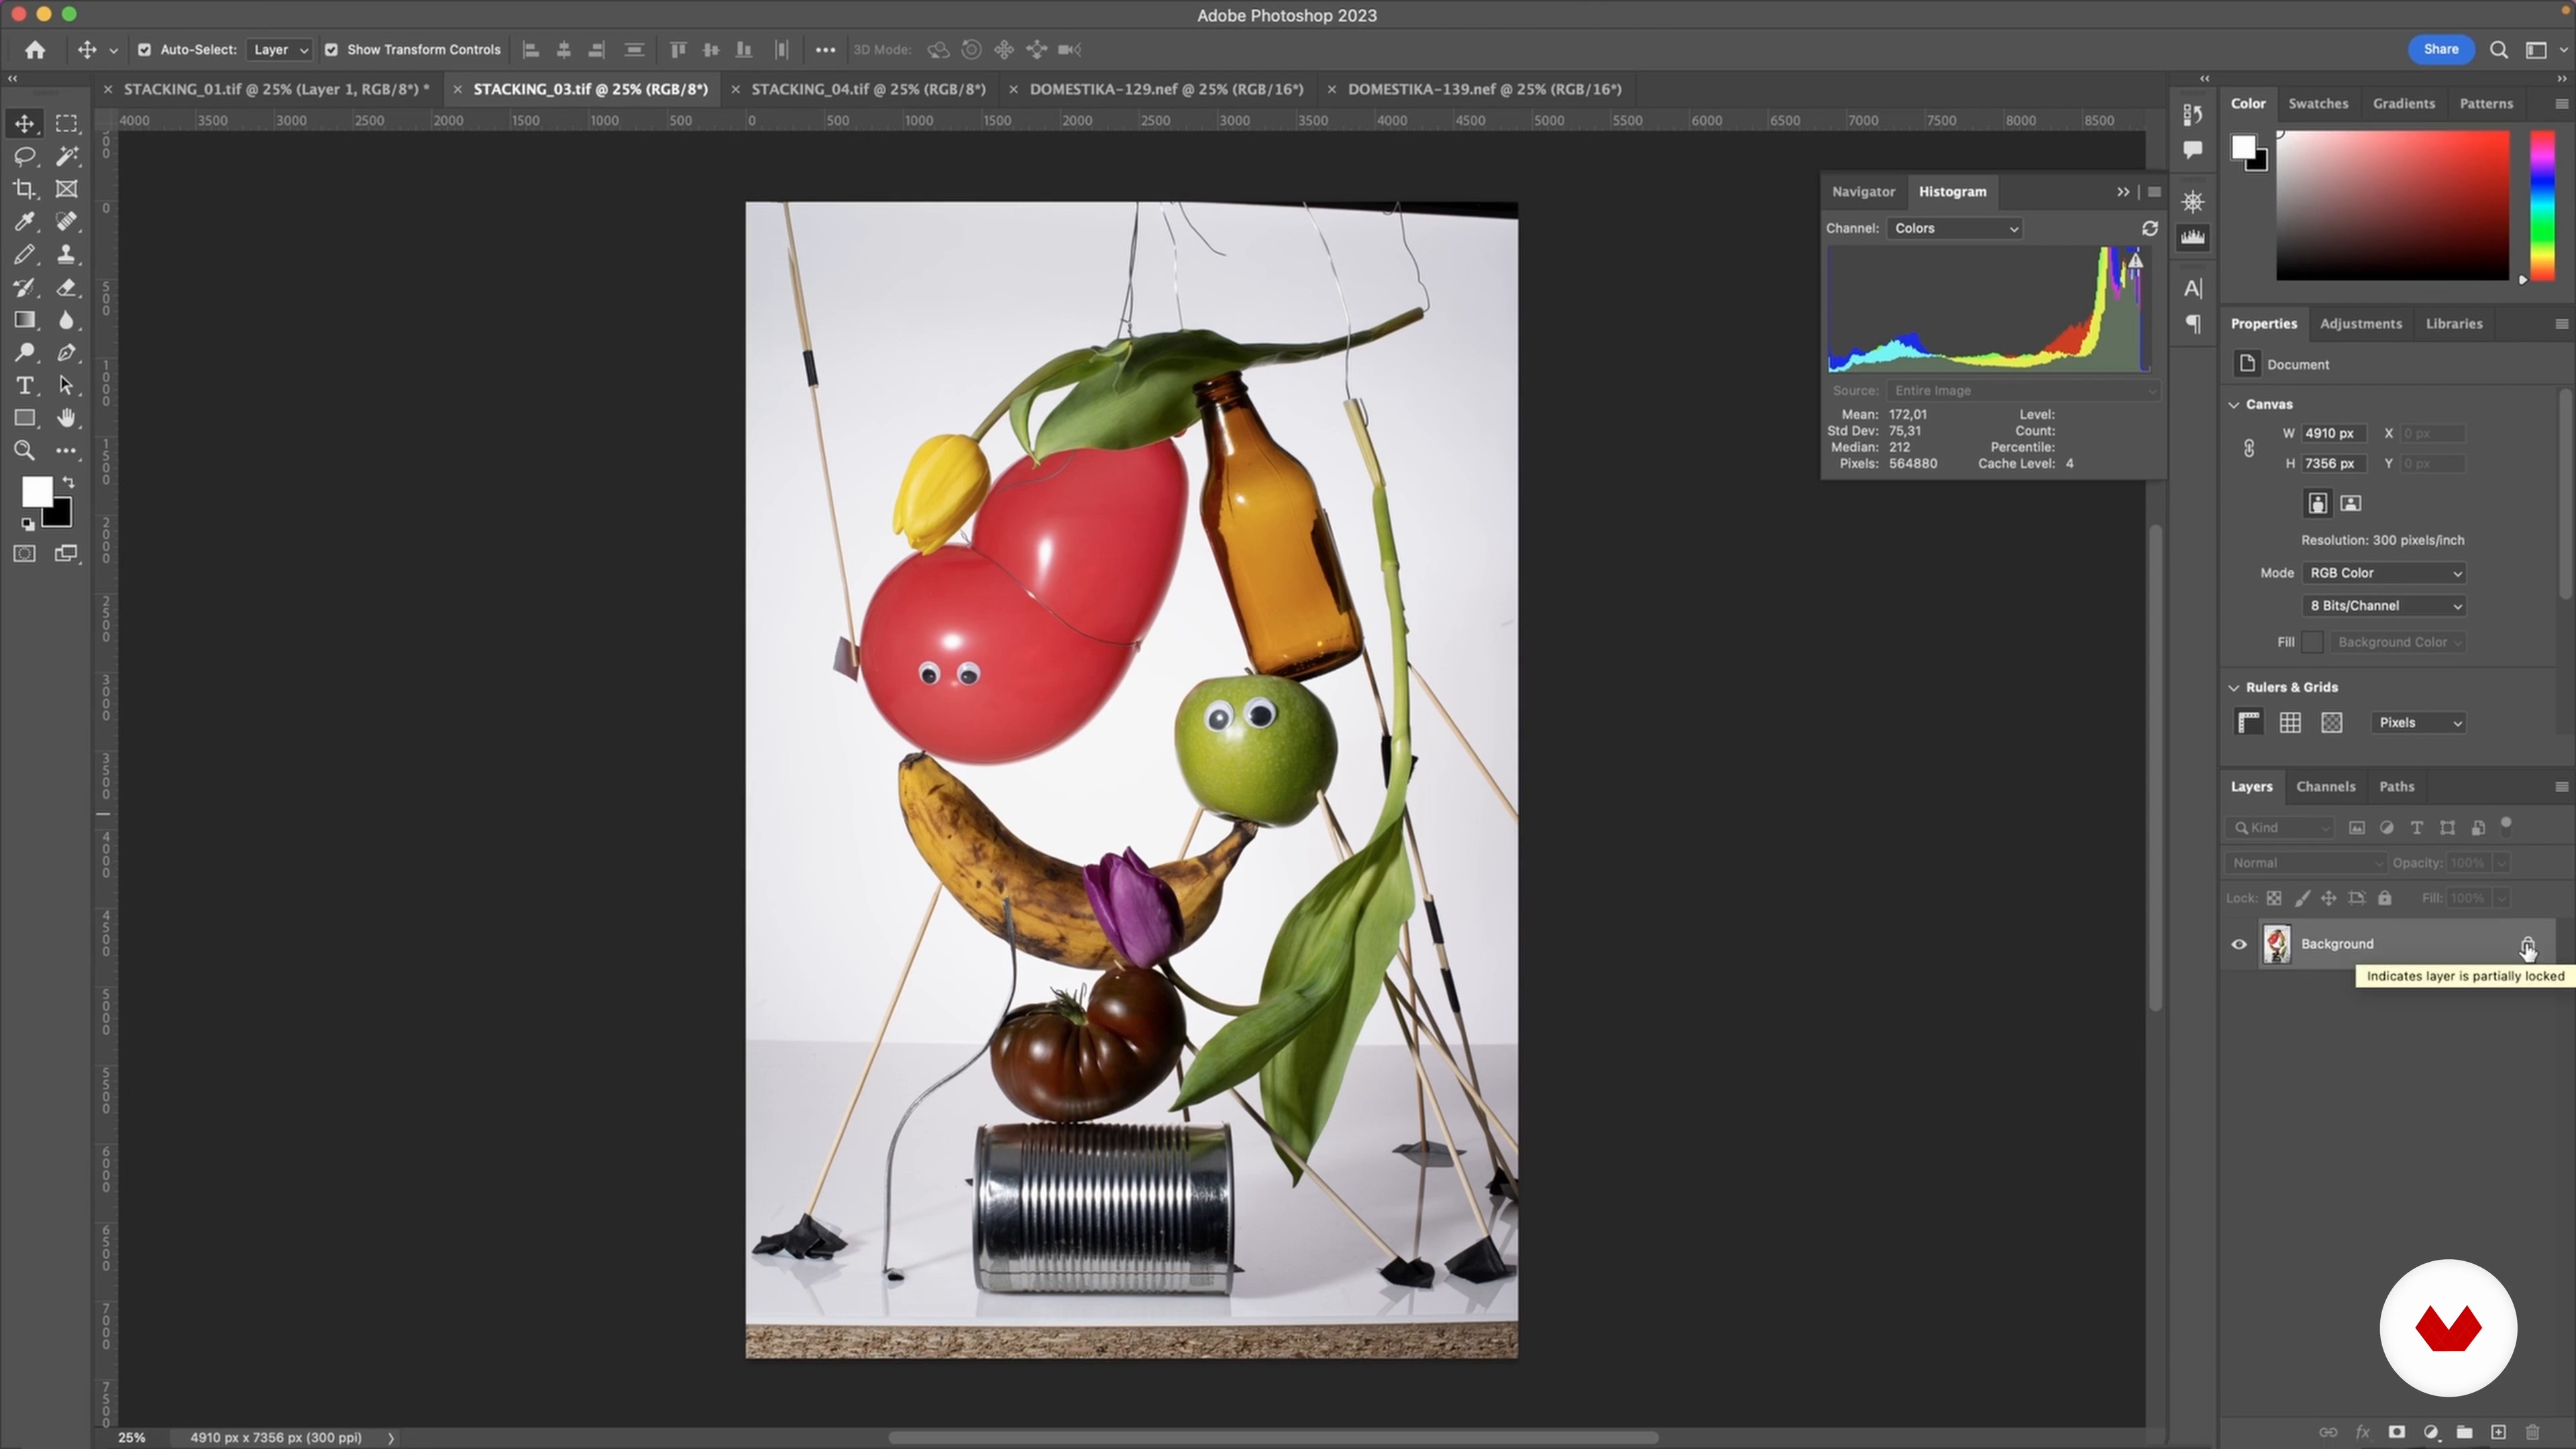Swap foreground and background colors
The image size is (2576, 1449).
click(69, 483)
